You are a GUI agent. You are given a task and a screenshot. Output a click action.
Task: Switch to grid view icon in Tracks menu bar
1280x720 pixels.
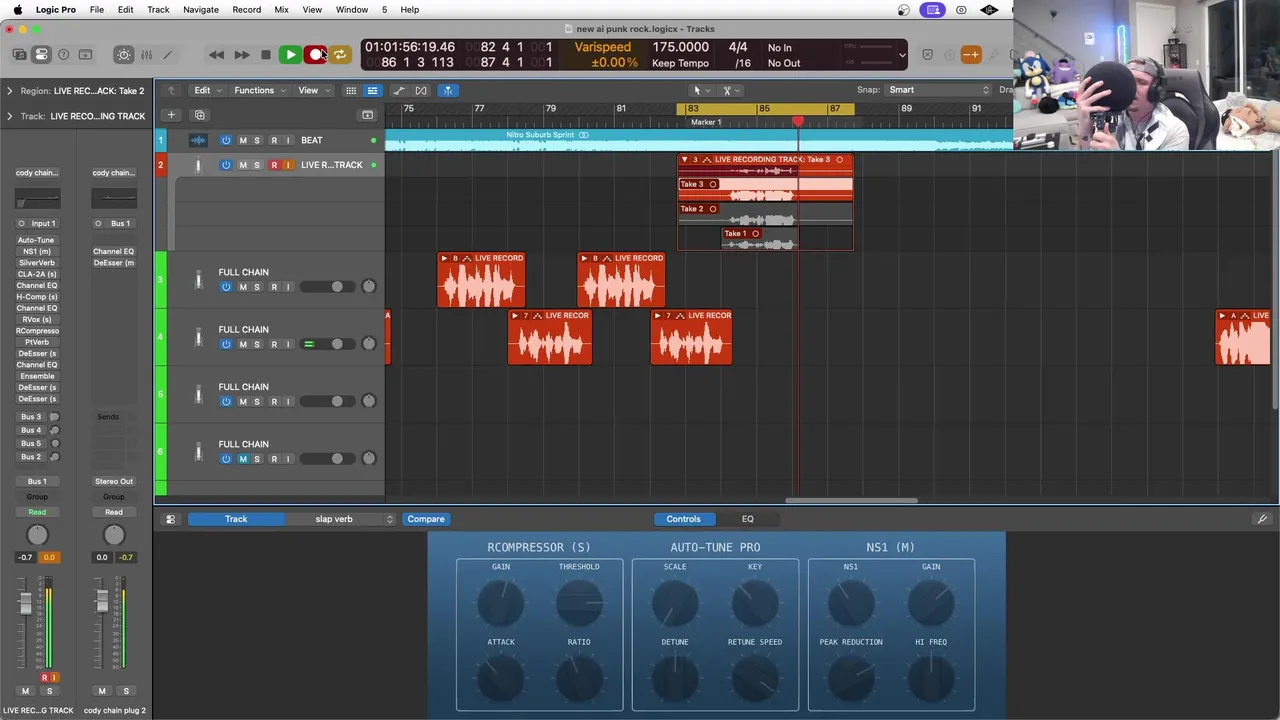click(351, 90)
